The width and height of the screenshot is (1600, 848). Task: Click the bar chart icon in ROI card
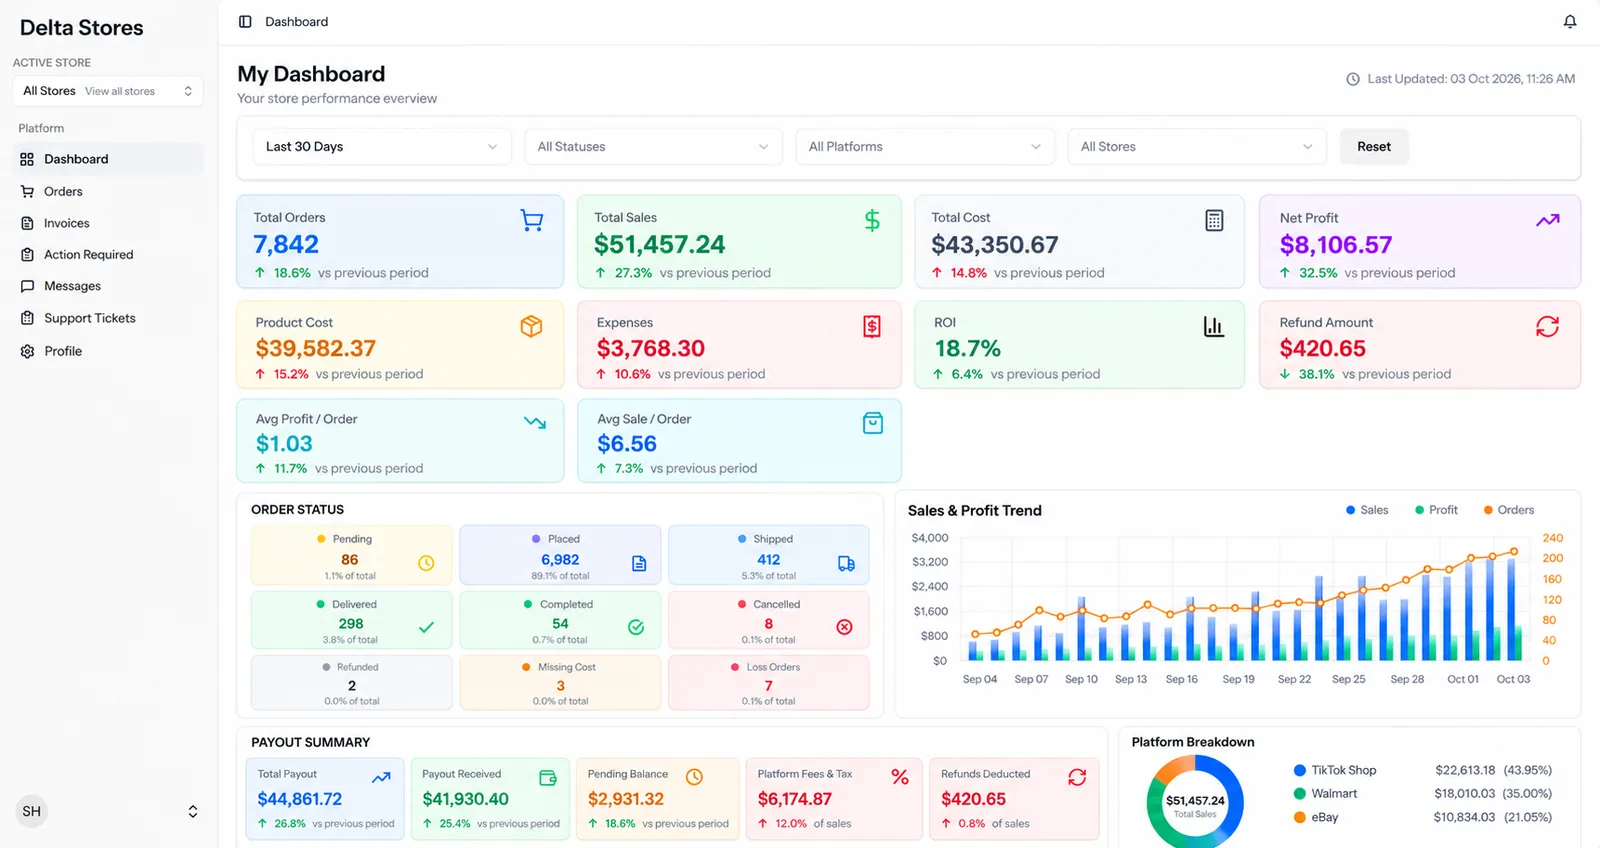point(1214,326)
